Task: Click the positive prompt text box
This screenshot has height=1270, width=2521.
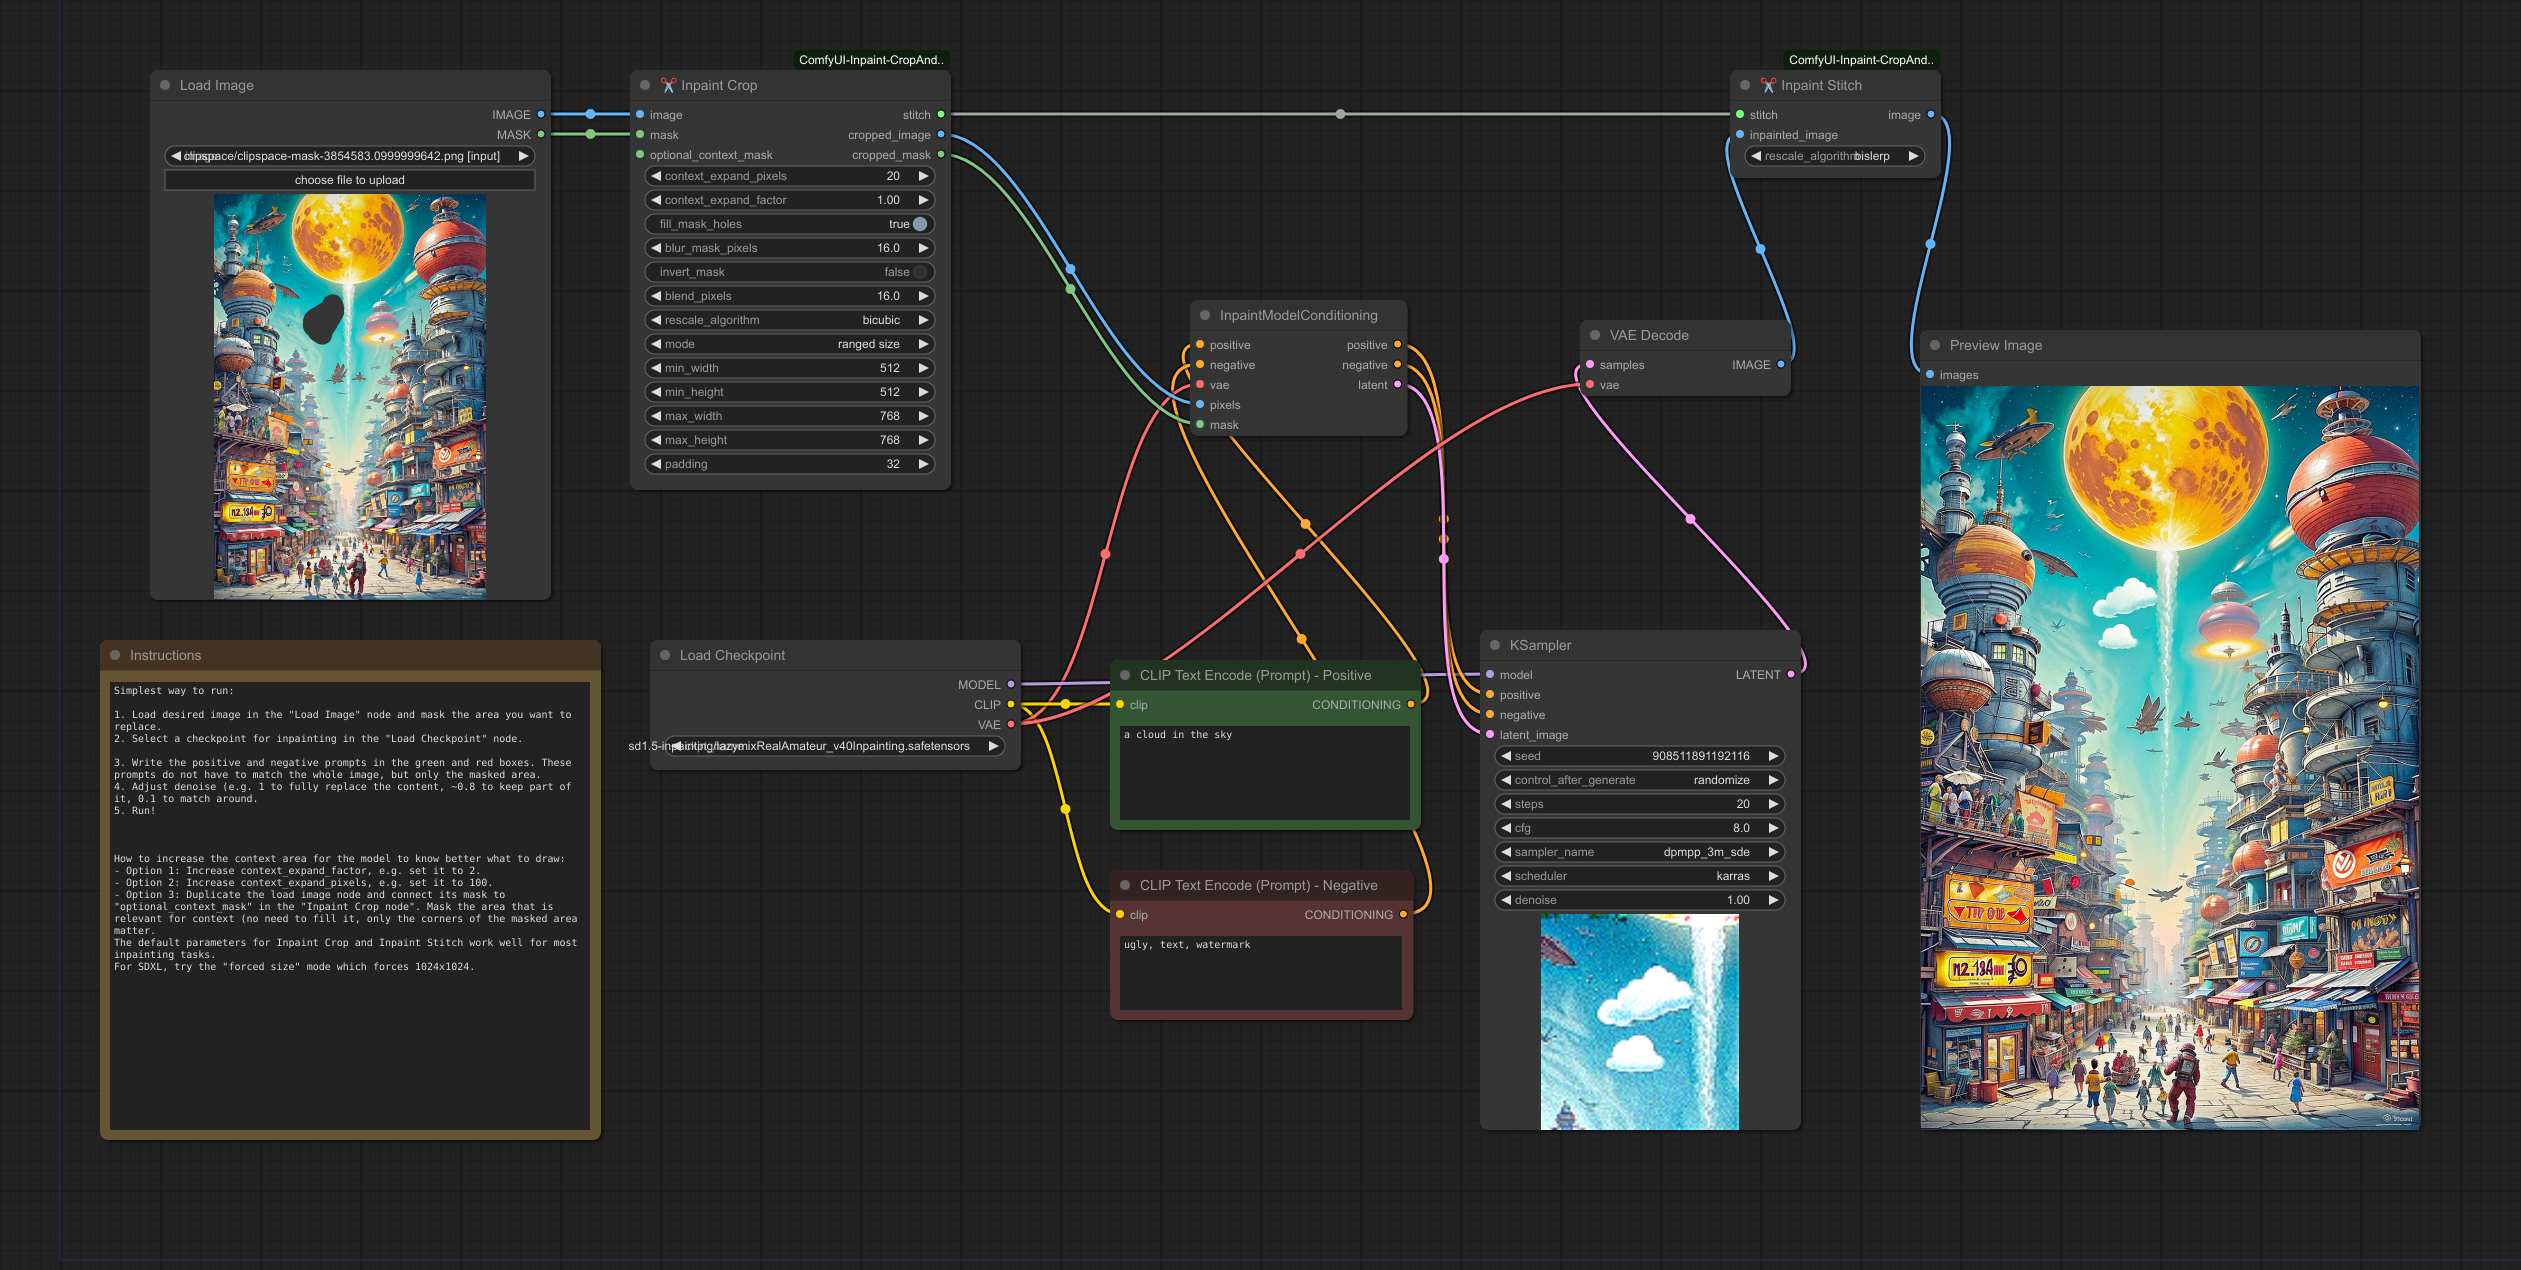Action: (x=1264, y=772)
